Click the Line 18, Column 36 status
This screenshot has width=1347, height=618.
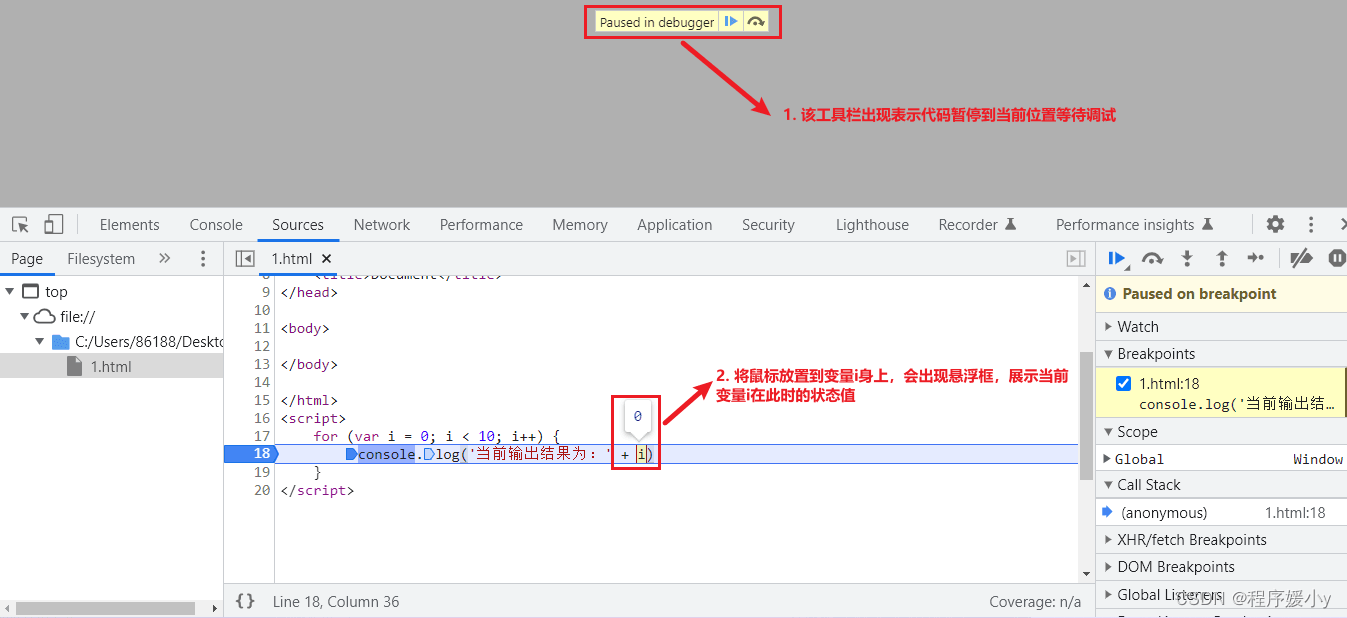coord(336,601)
